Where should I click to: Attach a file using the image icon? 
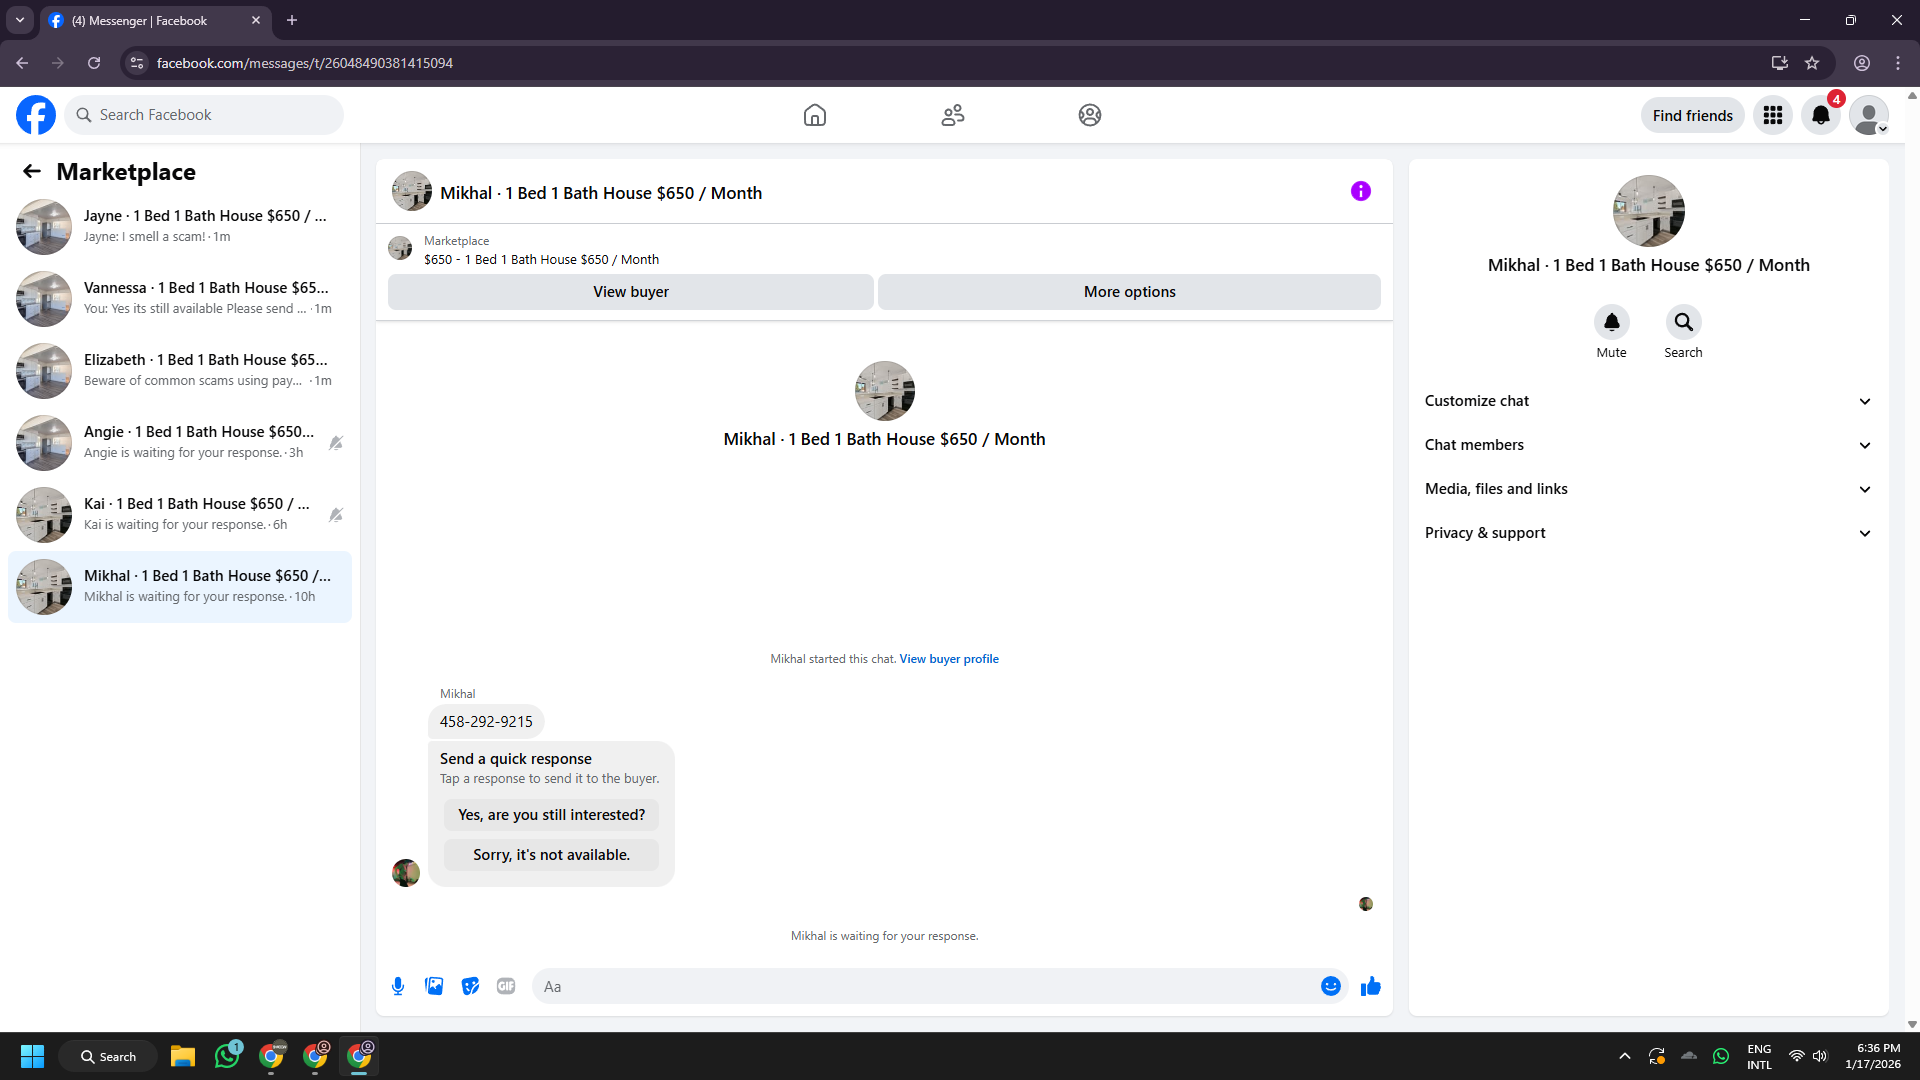coord(434,986)
